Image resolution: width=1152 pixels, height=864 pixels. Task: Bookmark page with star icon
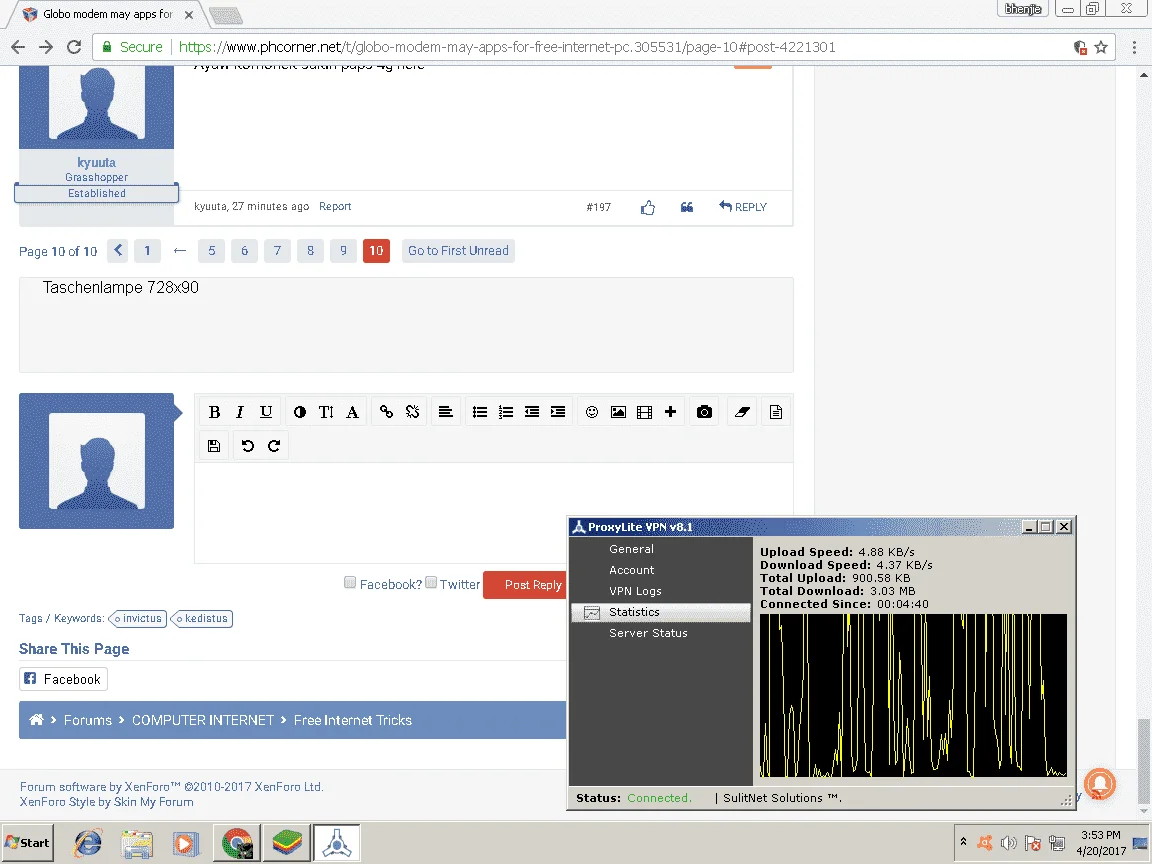pyautogui.click(x=1101, y=47)
